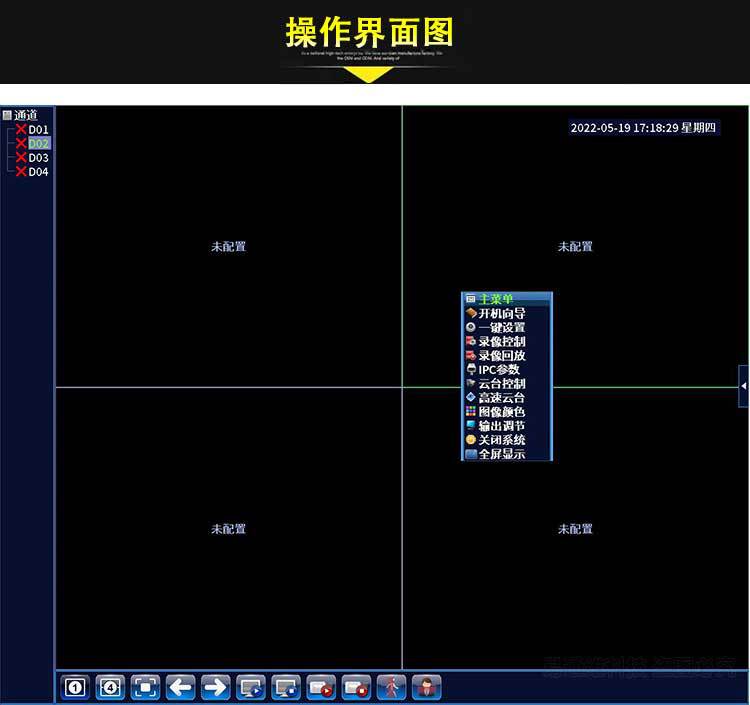
Task: Stop the monitor tour icon
Action: click(286, 687)
